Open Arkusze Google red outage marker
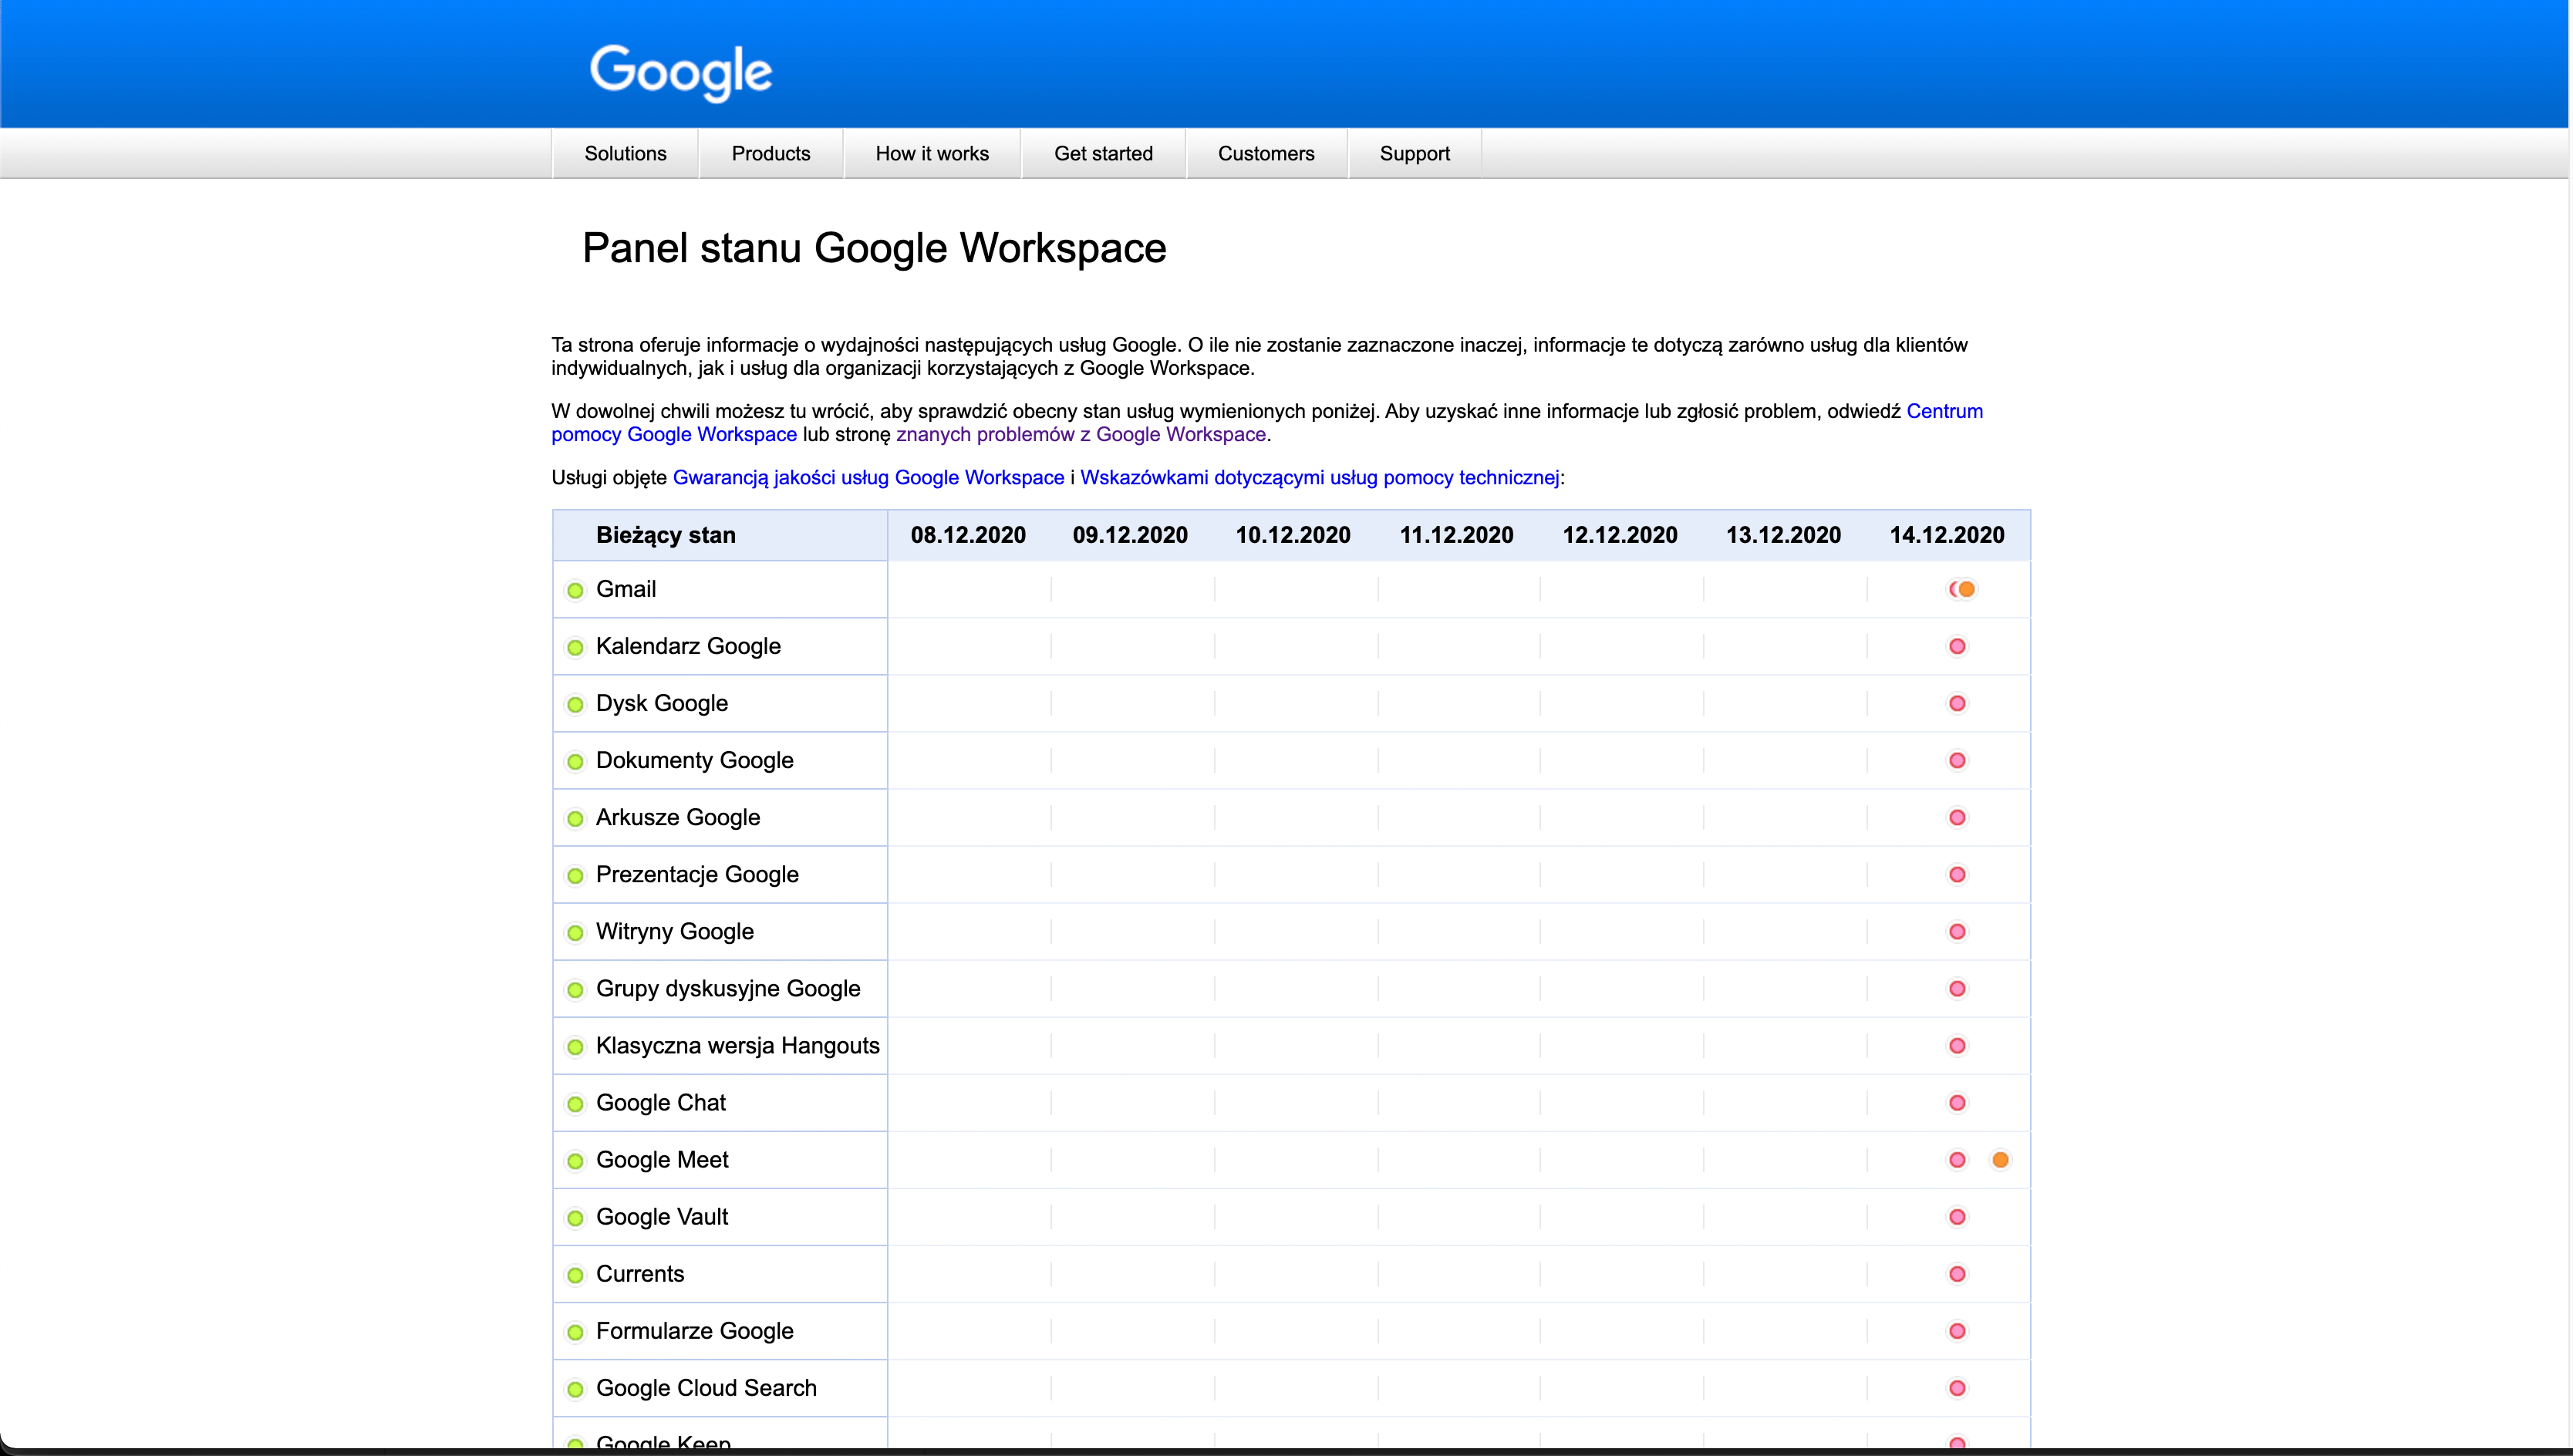The image size is (2573, 1456). (1957, 817)
